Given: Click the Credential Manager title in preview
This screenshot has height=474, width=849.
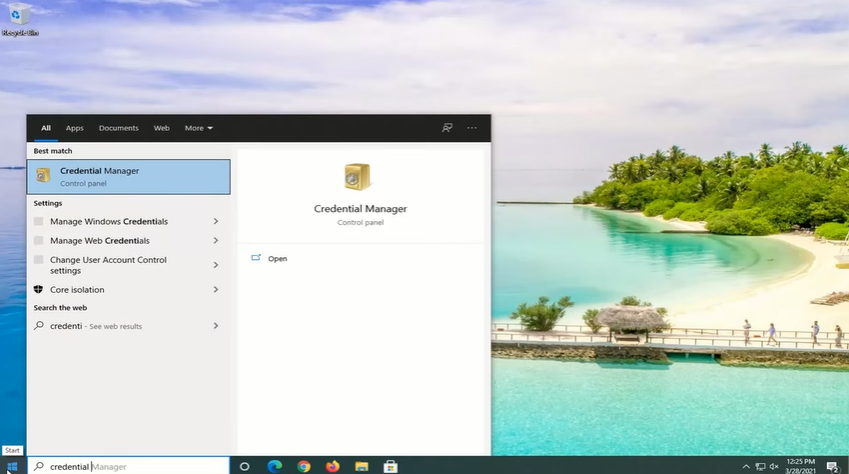Looking at the screenshot, I should (x=360, y=209).
